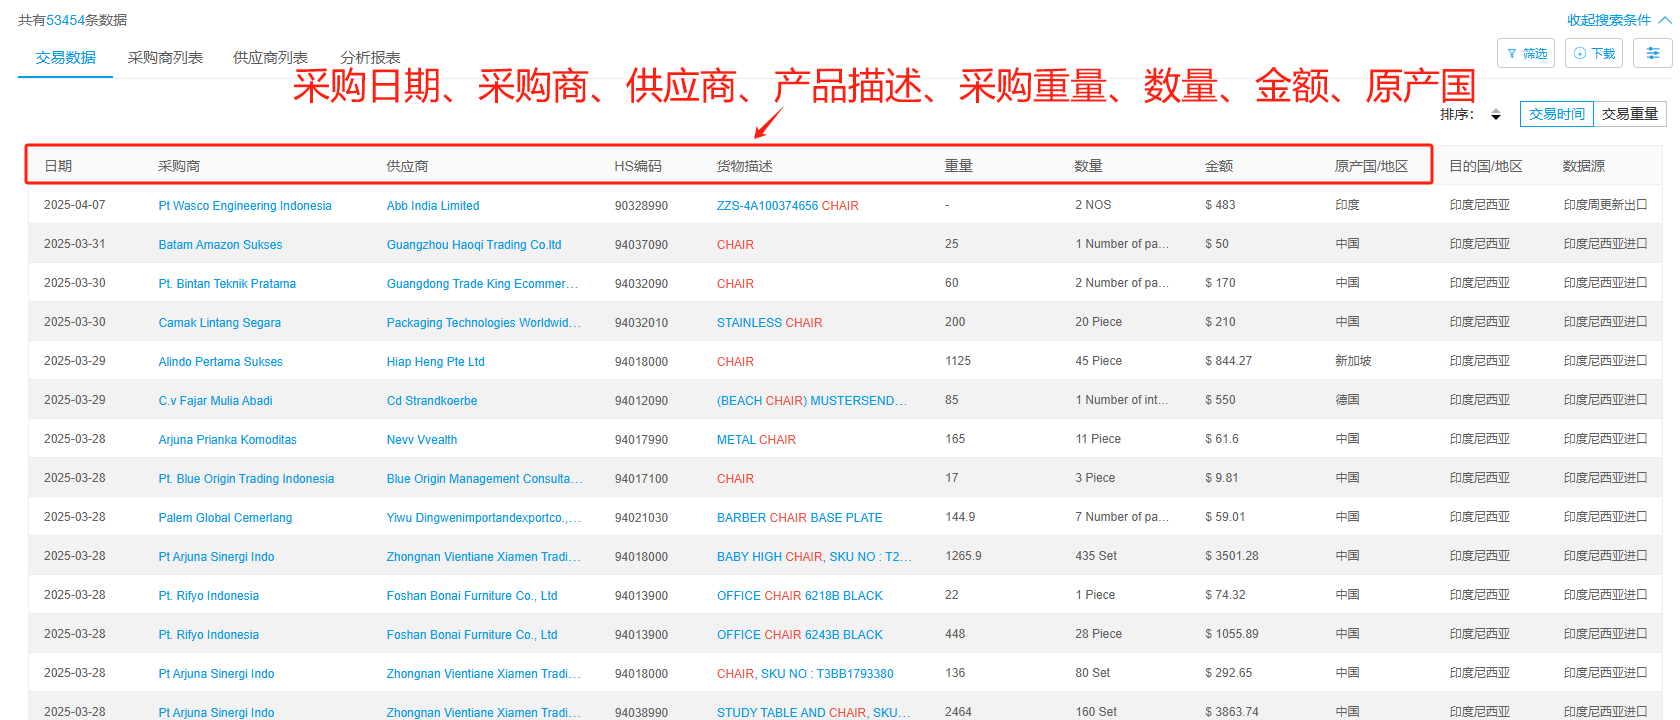The height and width of the screenshot is (720, 1680).
Task: Open the 供应商列表 tab
Action: [270, 58]
